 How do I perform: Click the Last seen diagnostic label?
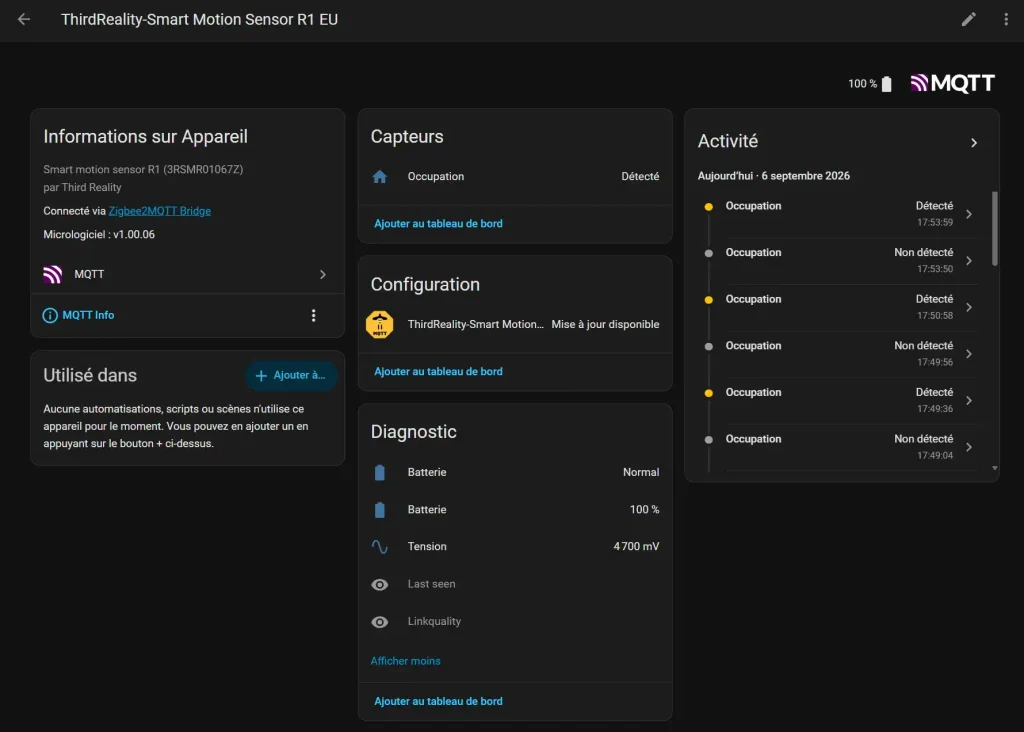point(432,584)
